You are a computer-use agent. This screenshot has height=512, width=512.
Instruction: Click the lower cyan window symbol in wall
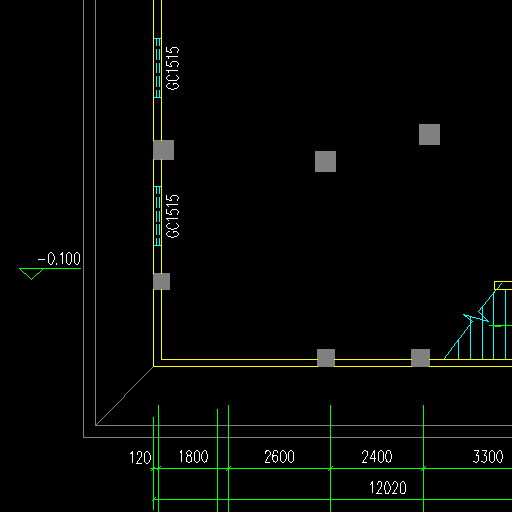[x=158, y=216]
